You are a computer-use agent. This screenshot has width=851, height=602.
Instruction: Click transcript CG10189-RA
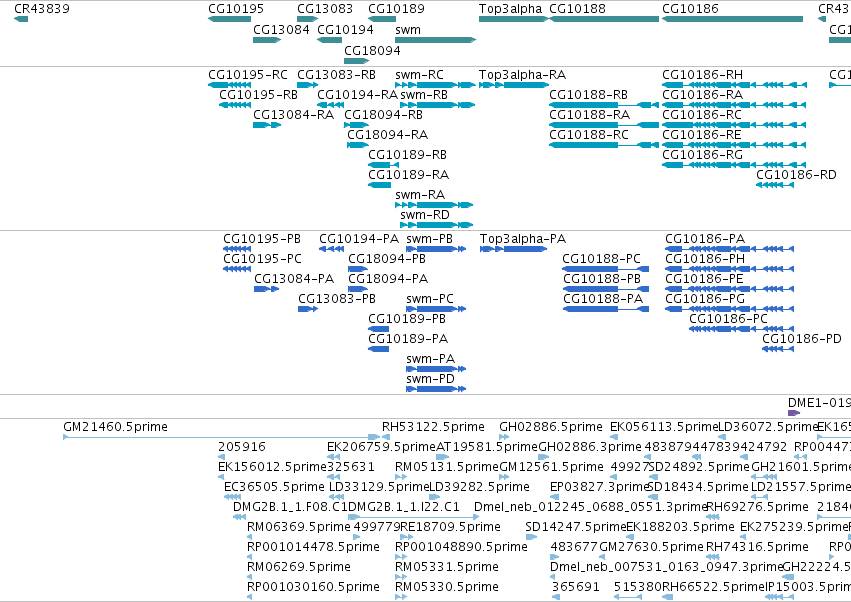(379, 185)
